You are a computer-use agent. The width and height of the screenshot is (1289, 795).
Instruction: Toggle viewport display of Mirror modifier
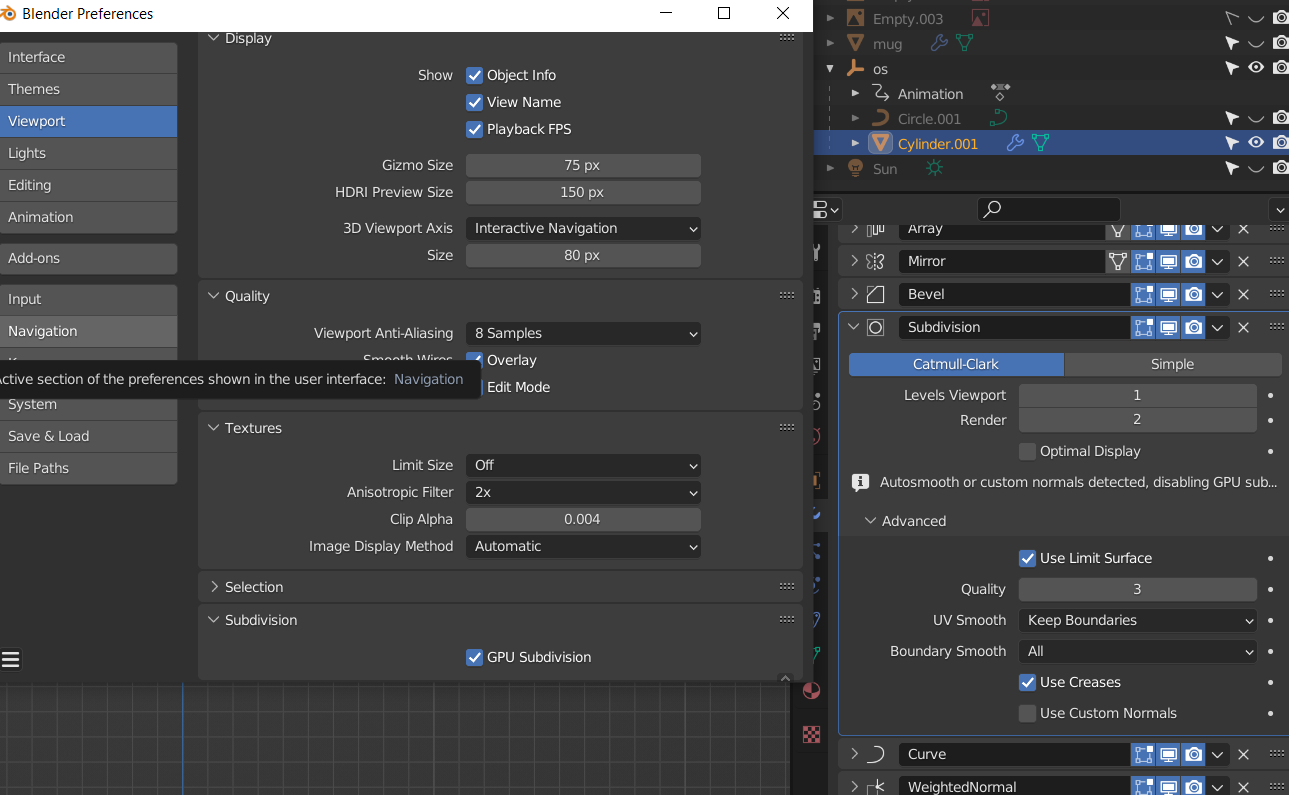(1168, 261)
